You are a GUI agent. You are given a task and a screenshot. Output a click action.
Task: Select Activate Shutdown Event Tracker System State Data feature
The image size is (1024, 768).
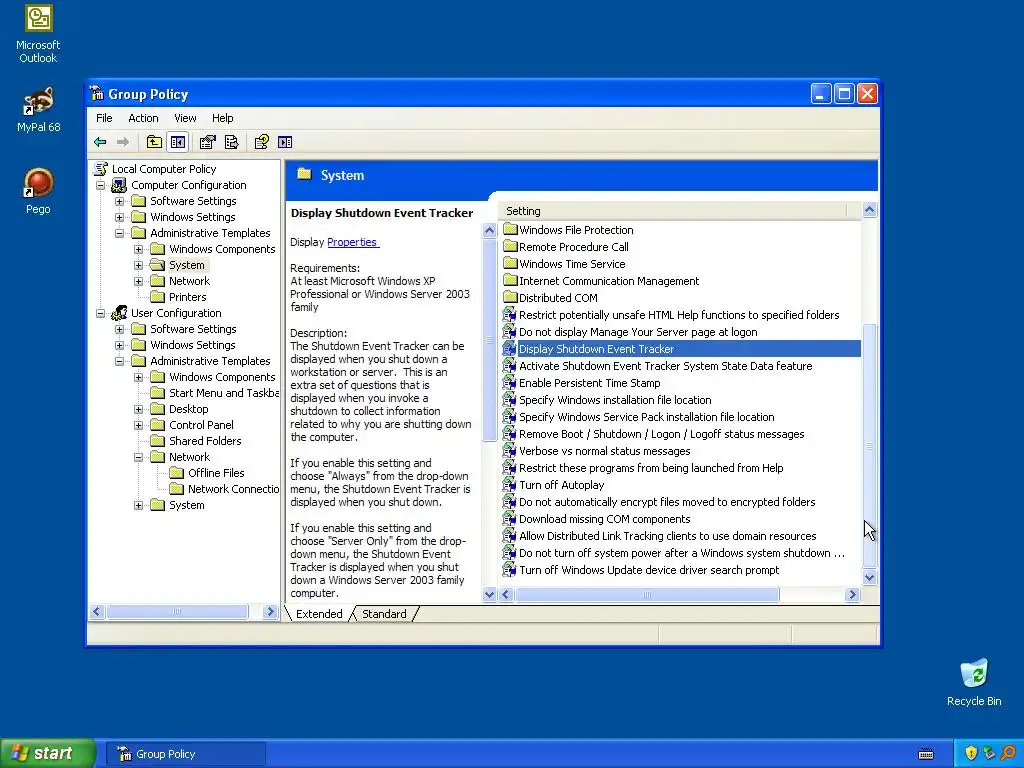tap(665, 366)
